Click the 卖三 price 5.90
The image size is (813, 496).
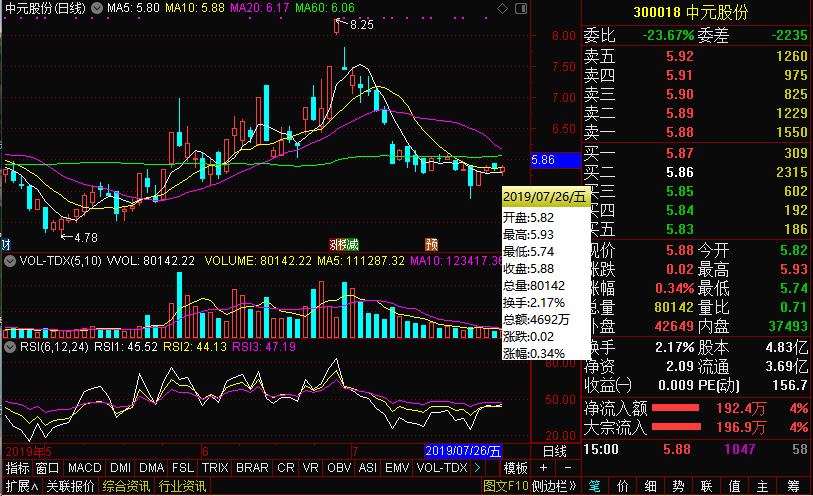(x=680, y=94)
